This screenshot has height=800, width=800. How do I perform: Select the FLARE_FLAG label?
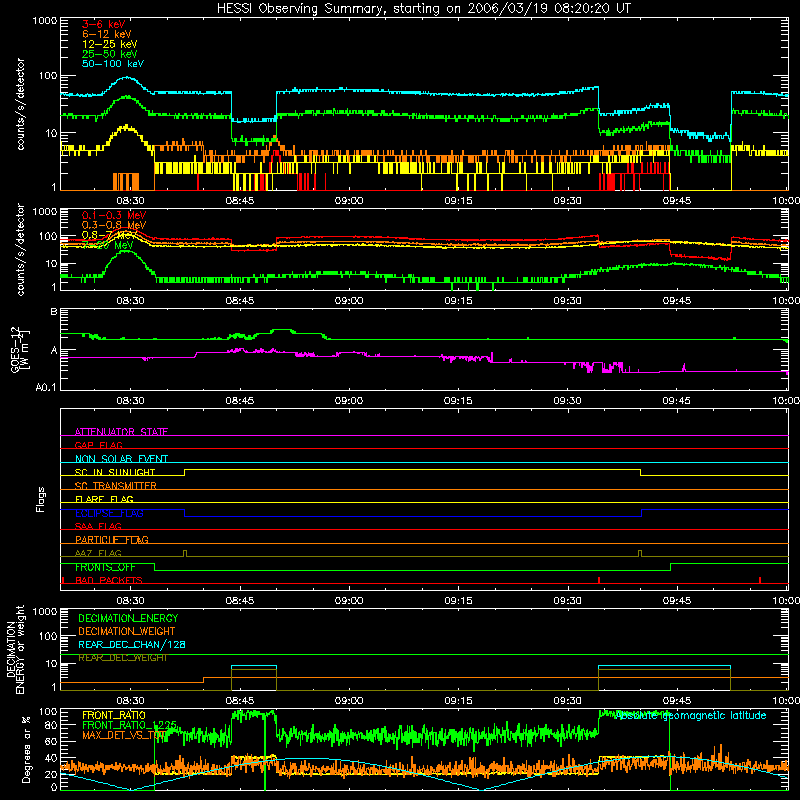coord(104,499)
